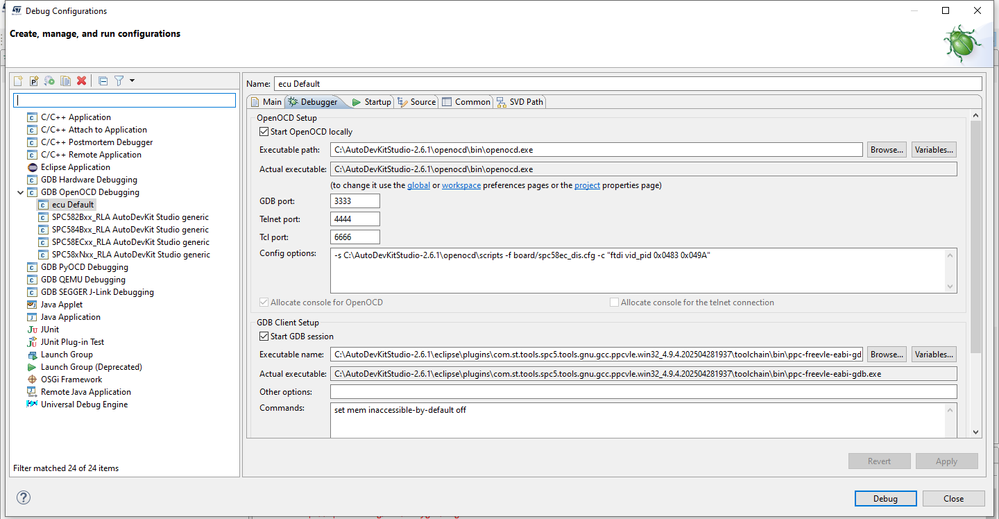Click the GDB PyOCD Debugging icon
Image resolution: width=999 pixels, height=519 pixels.
pos(32,267)
